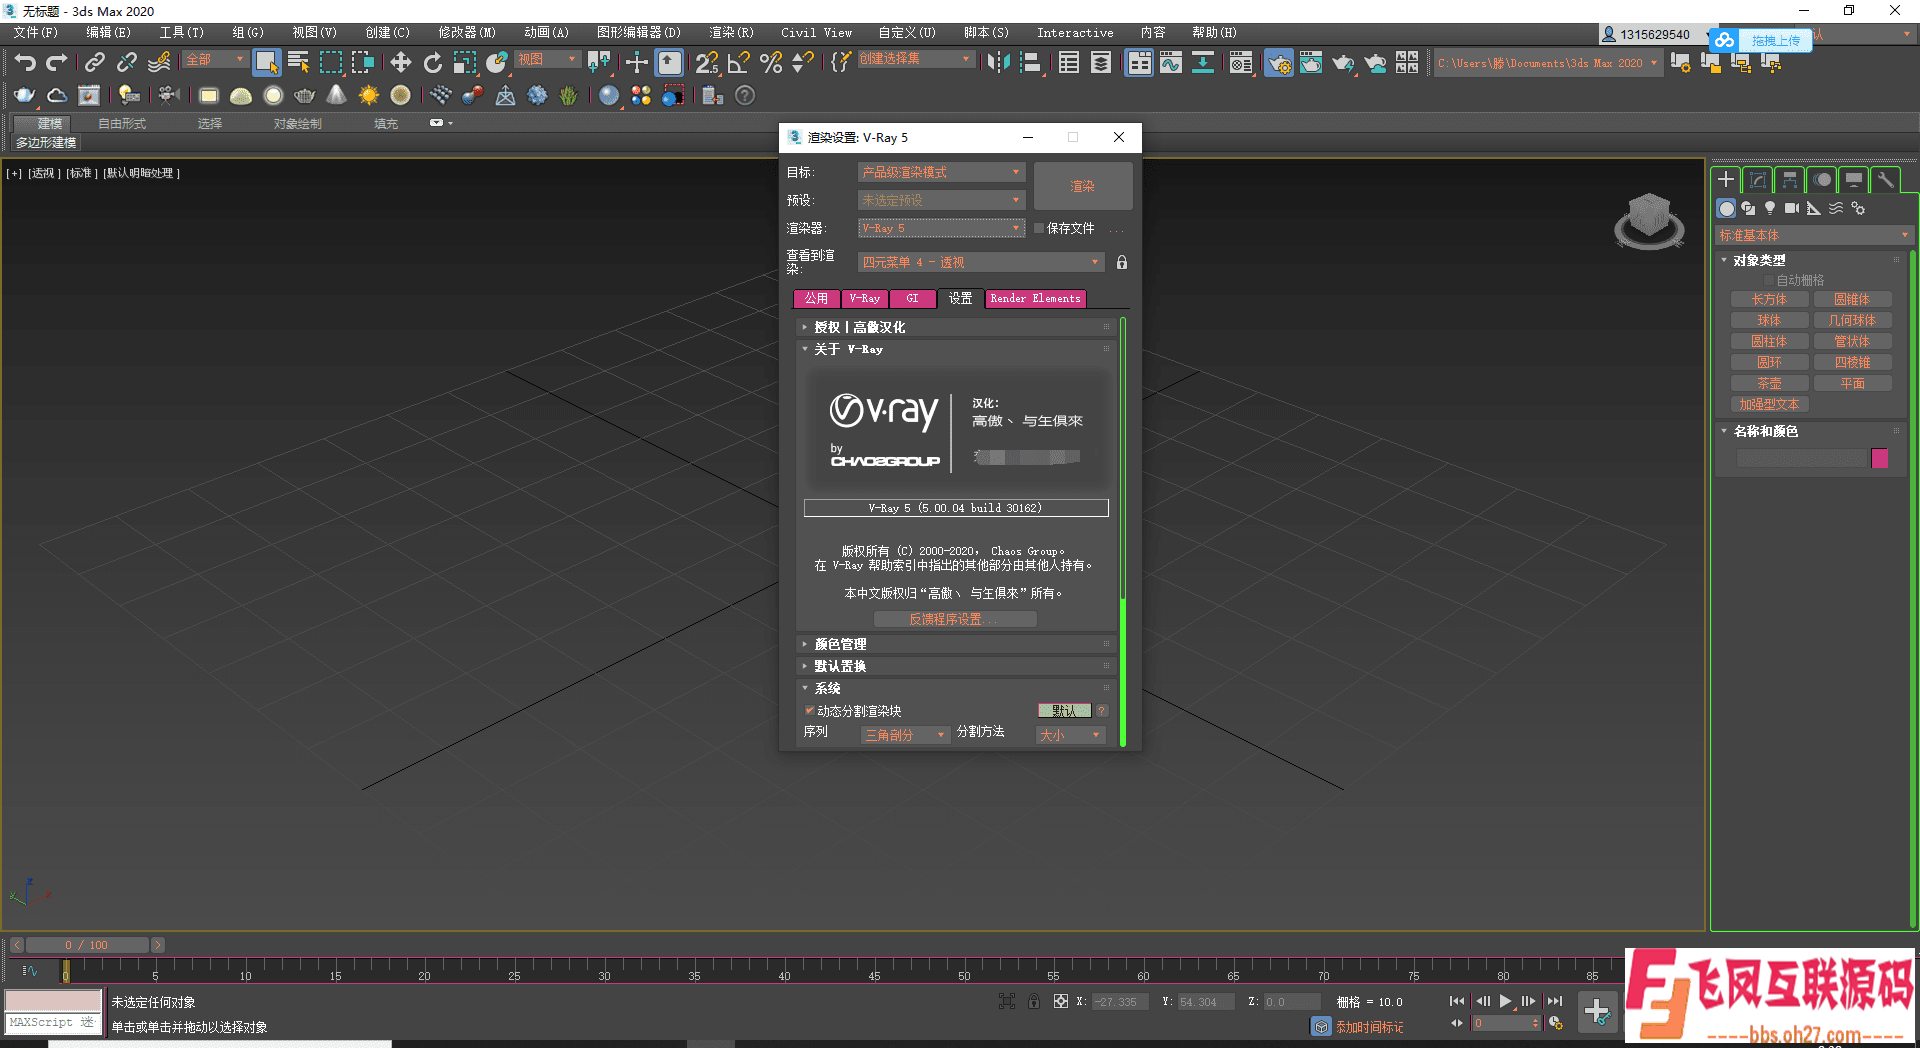
Task: Switch to the Render Elements tab
Action: click(1035, 299)
